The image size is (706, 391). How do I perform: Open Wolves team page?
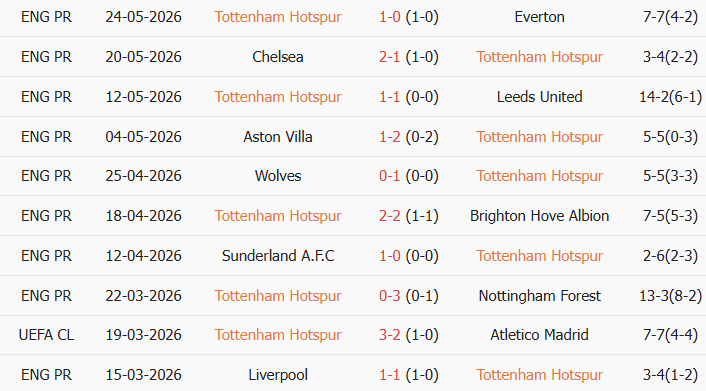click(278, 176)
